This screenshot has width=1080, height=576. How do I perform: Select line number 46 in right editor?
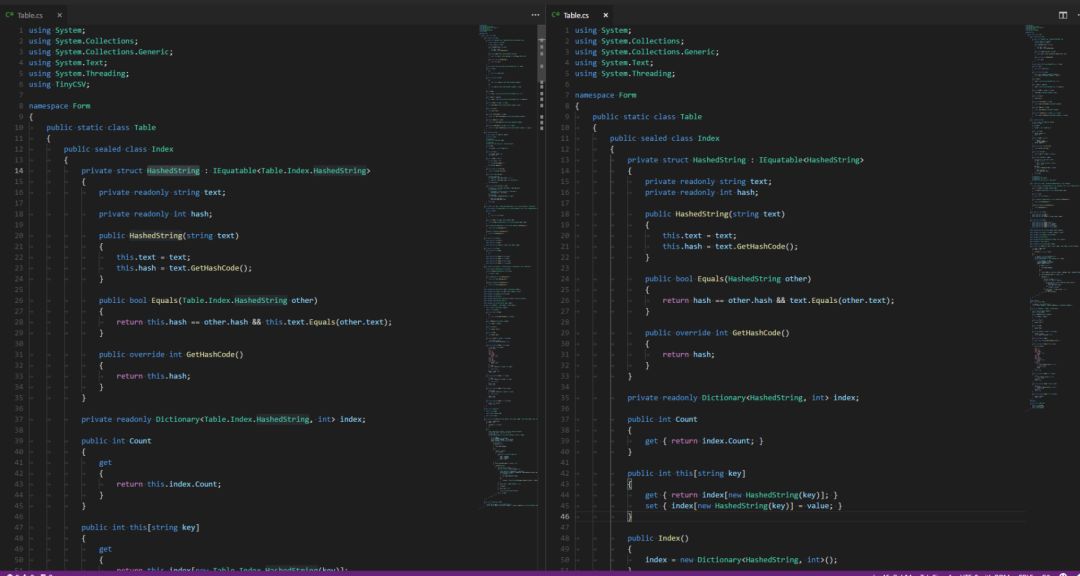click(565, 517)
